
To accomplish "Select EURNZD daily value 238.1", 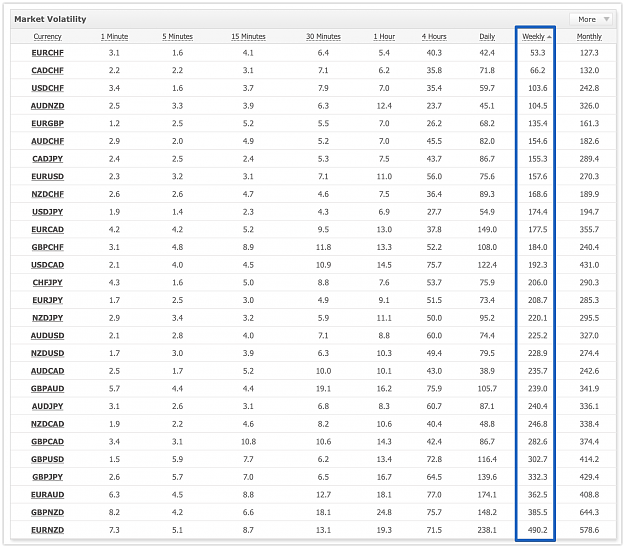I will pyautogui.click(x=487, y=530).
